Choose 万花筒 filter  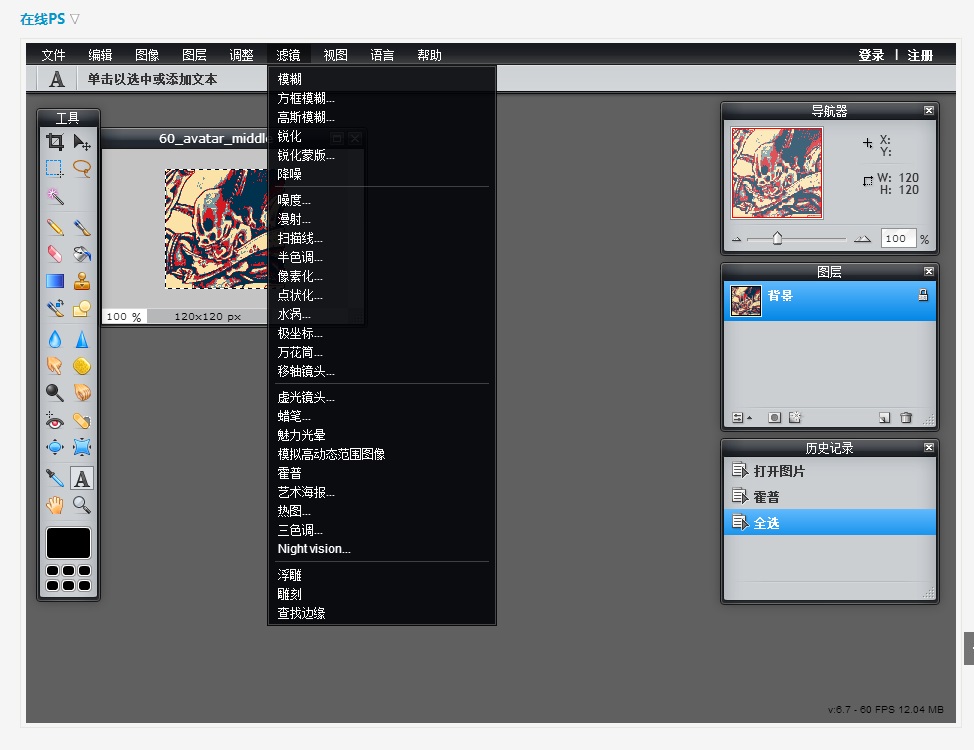pos(381,352)
